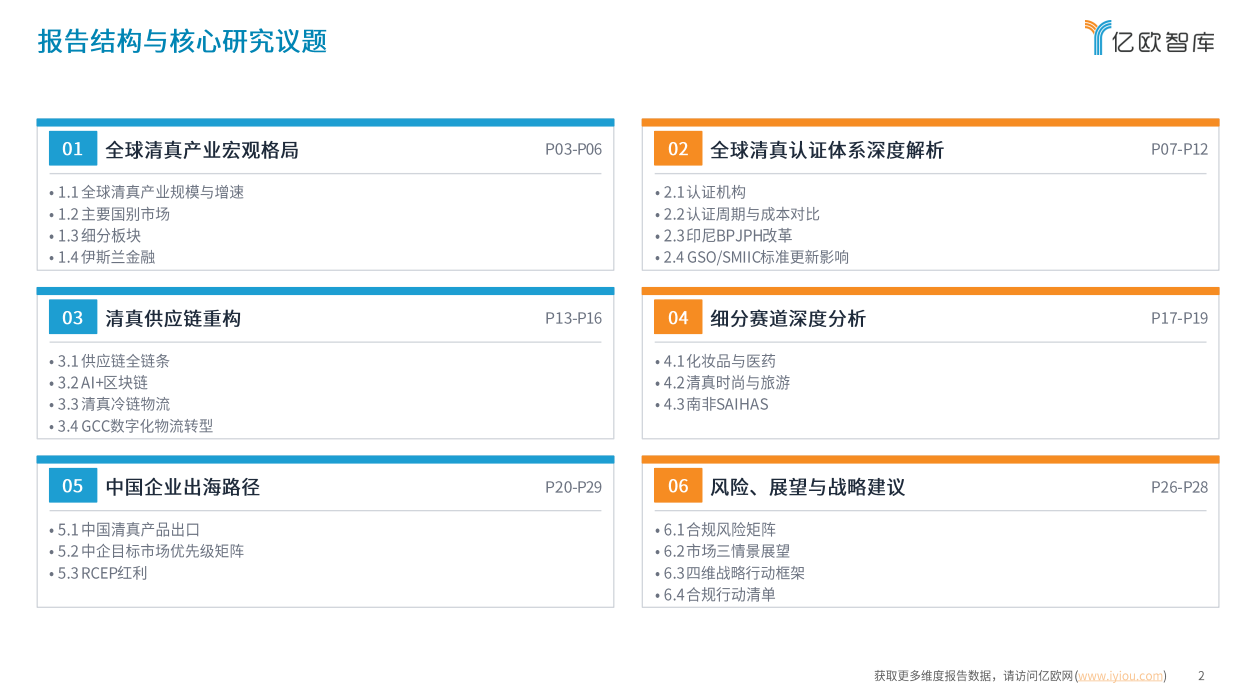
Task: Select the blue "01" chapter badge
Action: coord(72,148)
